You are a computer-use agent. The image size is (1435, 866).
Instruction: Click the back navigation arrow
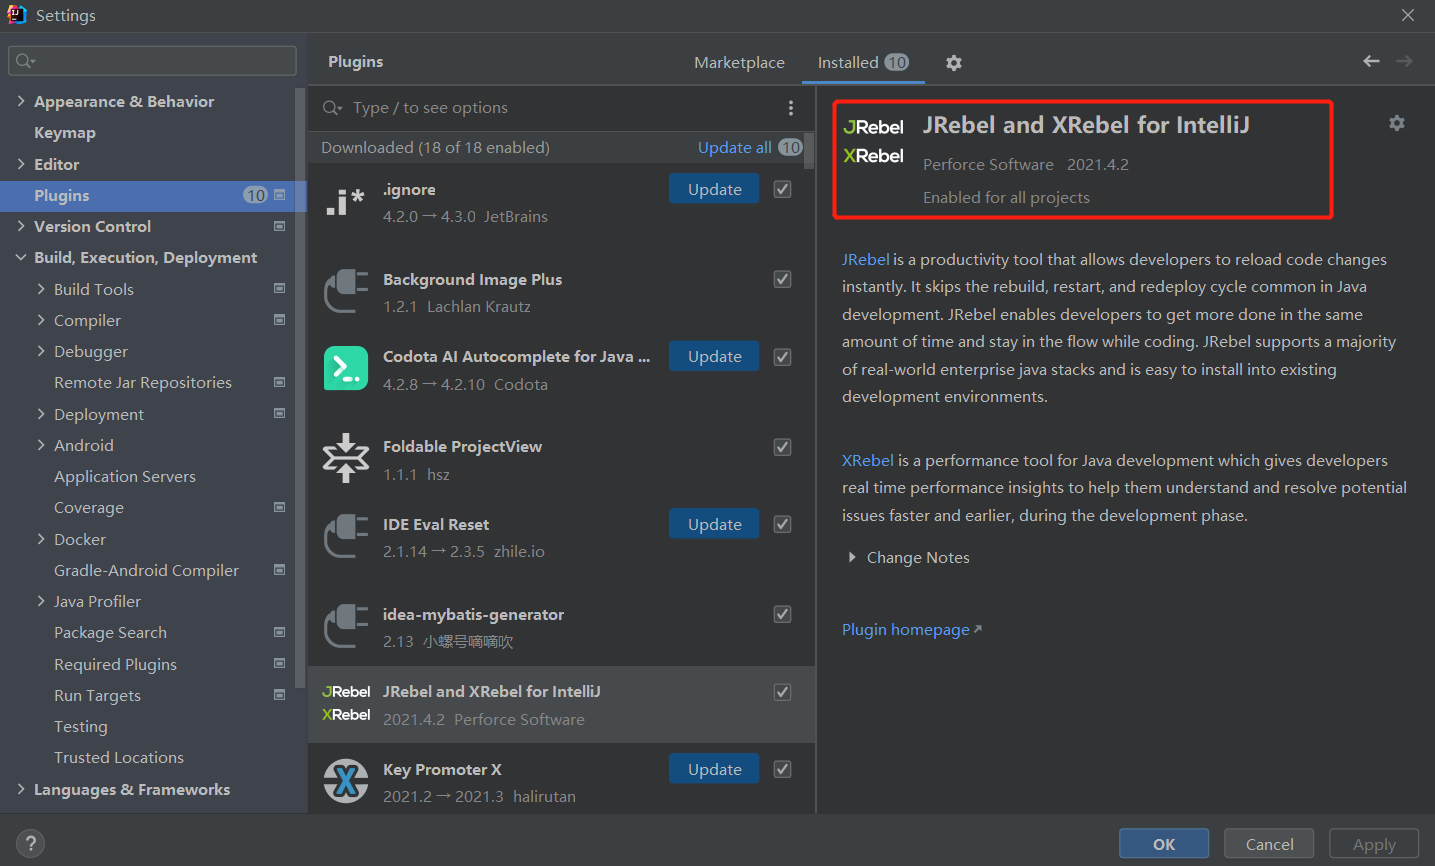[x=1371, y=61]
